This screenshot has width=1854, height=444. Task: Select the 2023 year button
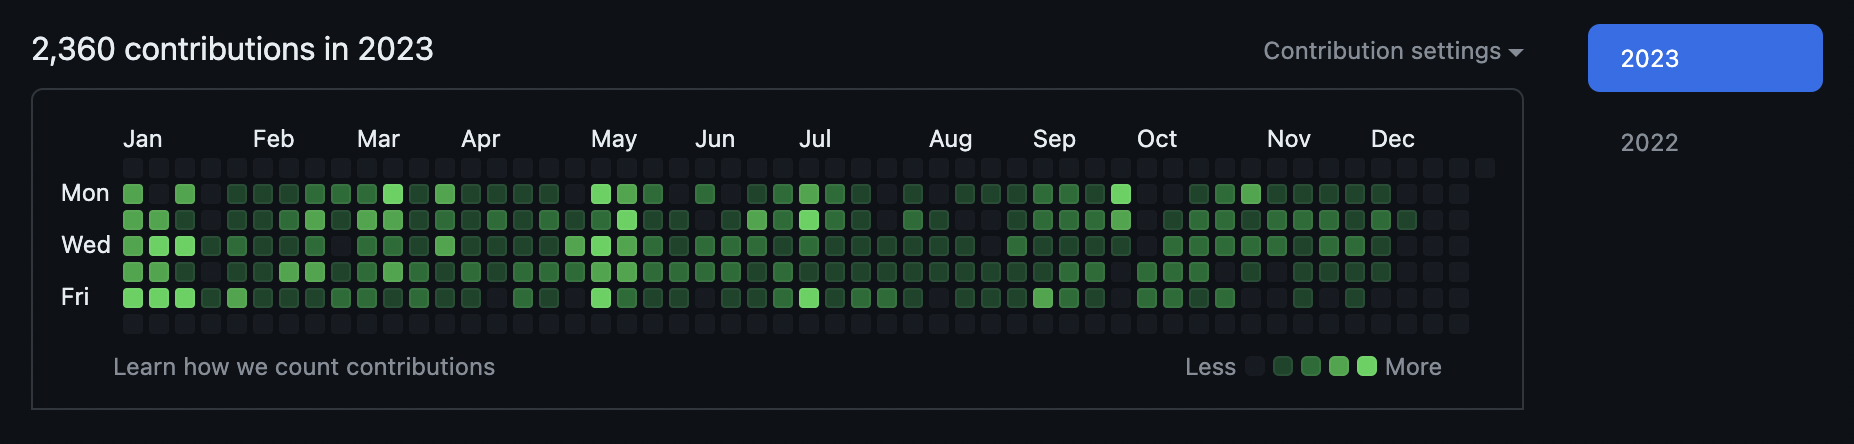click(x=1705, y=58)
